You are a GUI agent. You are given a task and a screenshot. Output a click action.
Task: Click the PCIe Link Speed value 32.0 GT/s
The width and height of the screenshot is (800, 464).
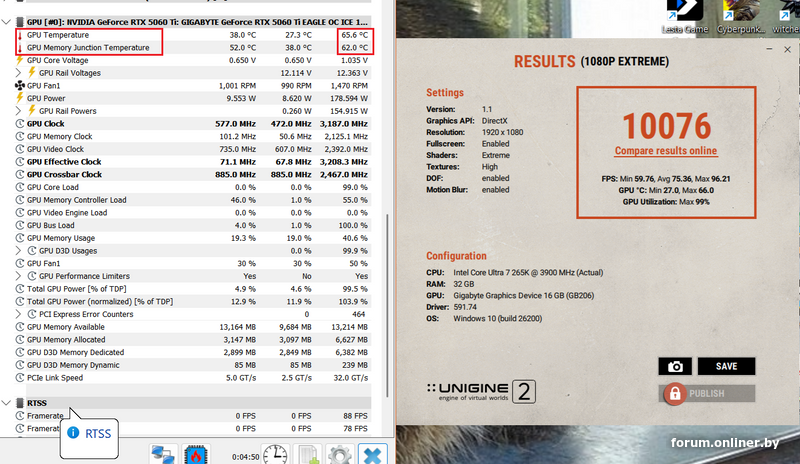point(349,378)
